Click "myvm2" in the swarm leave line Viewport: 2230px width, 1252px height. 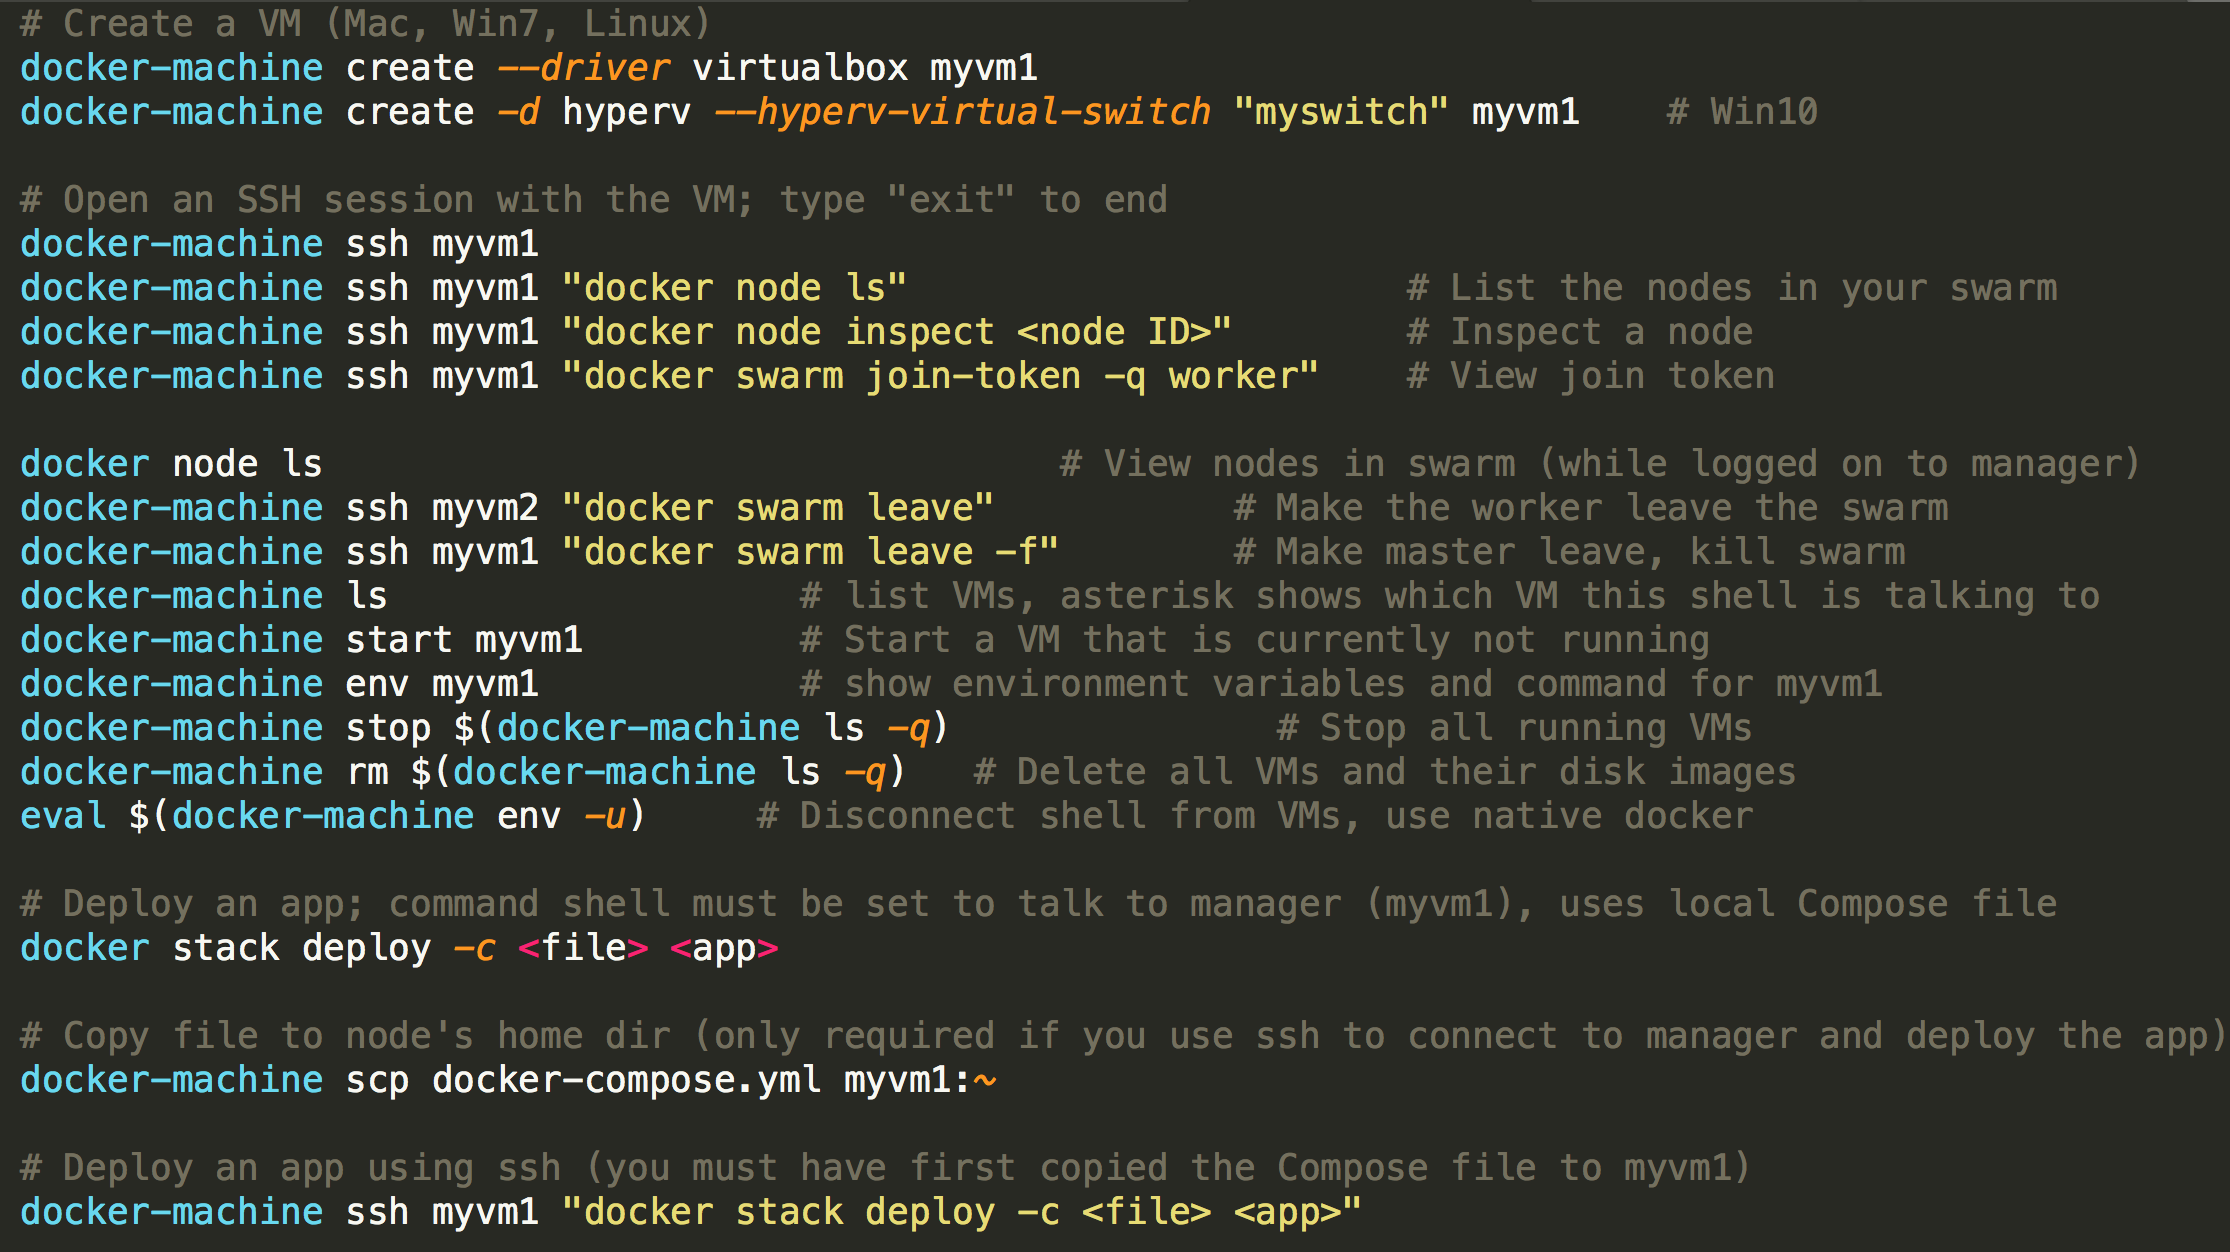pyautogui.click(x=485, y=508)
